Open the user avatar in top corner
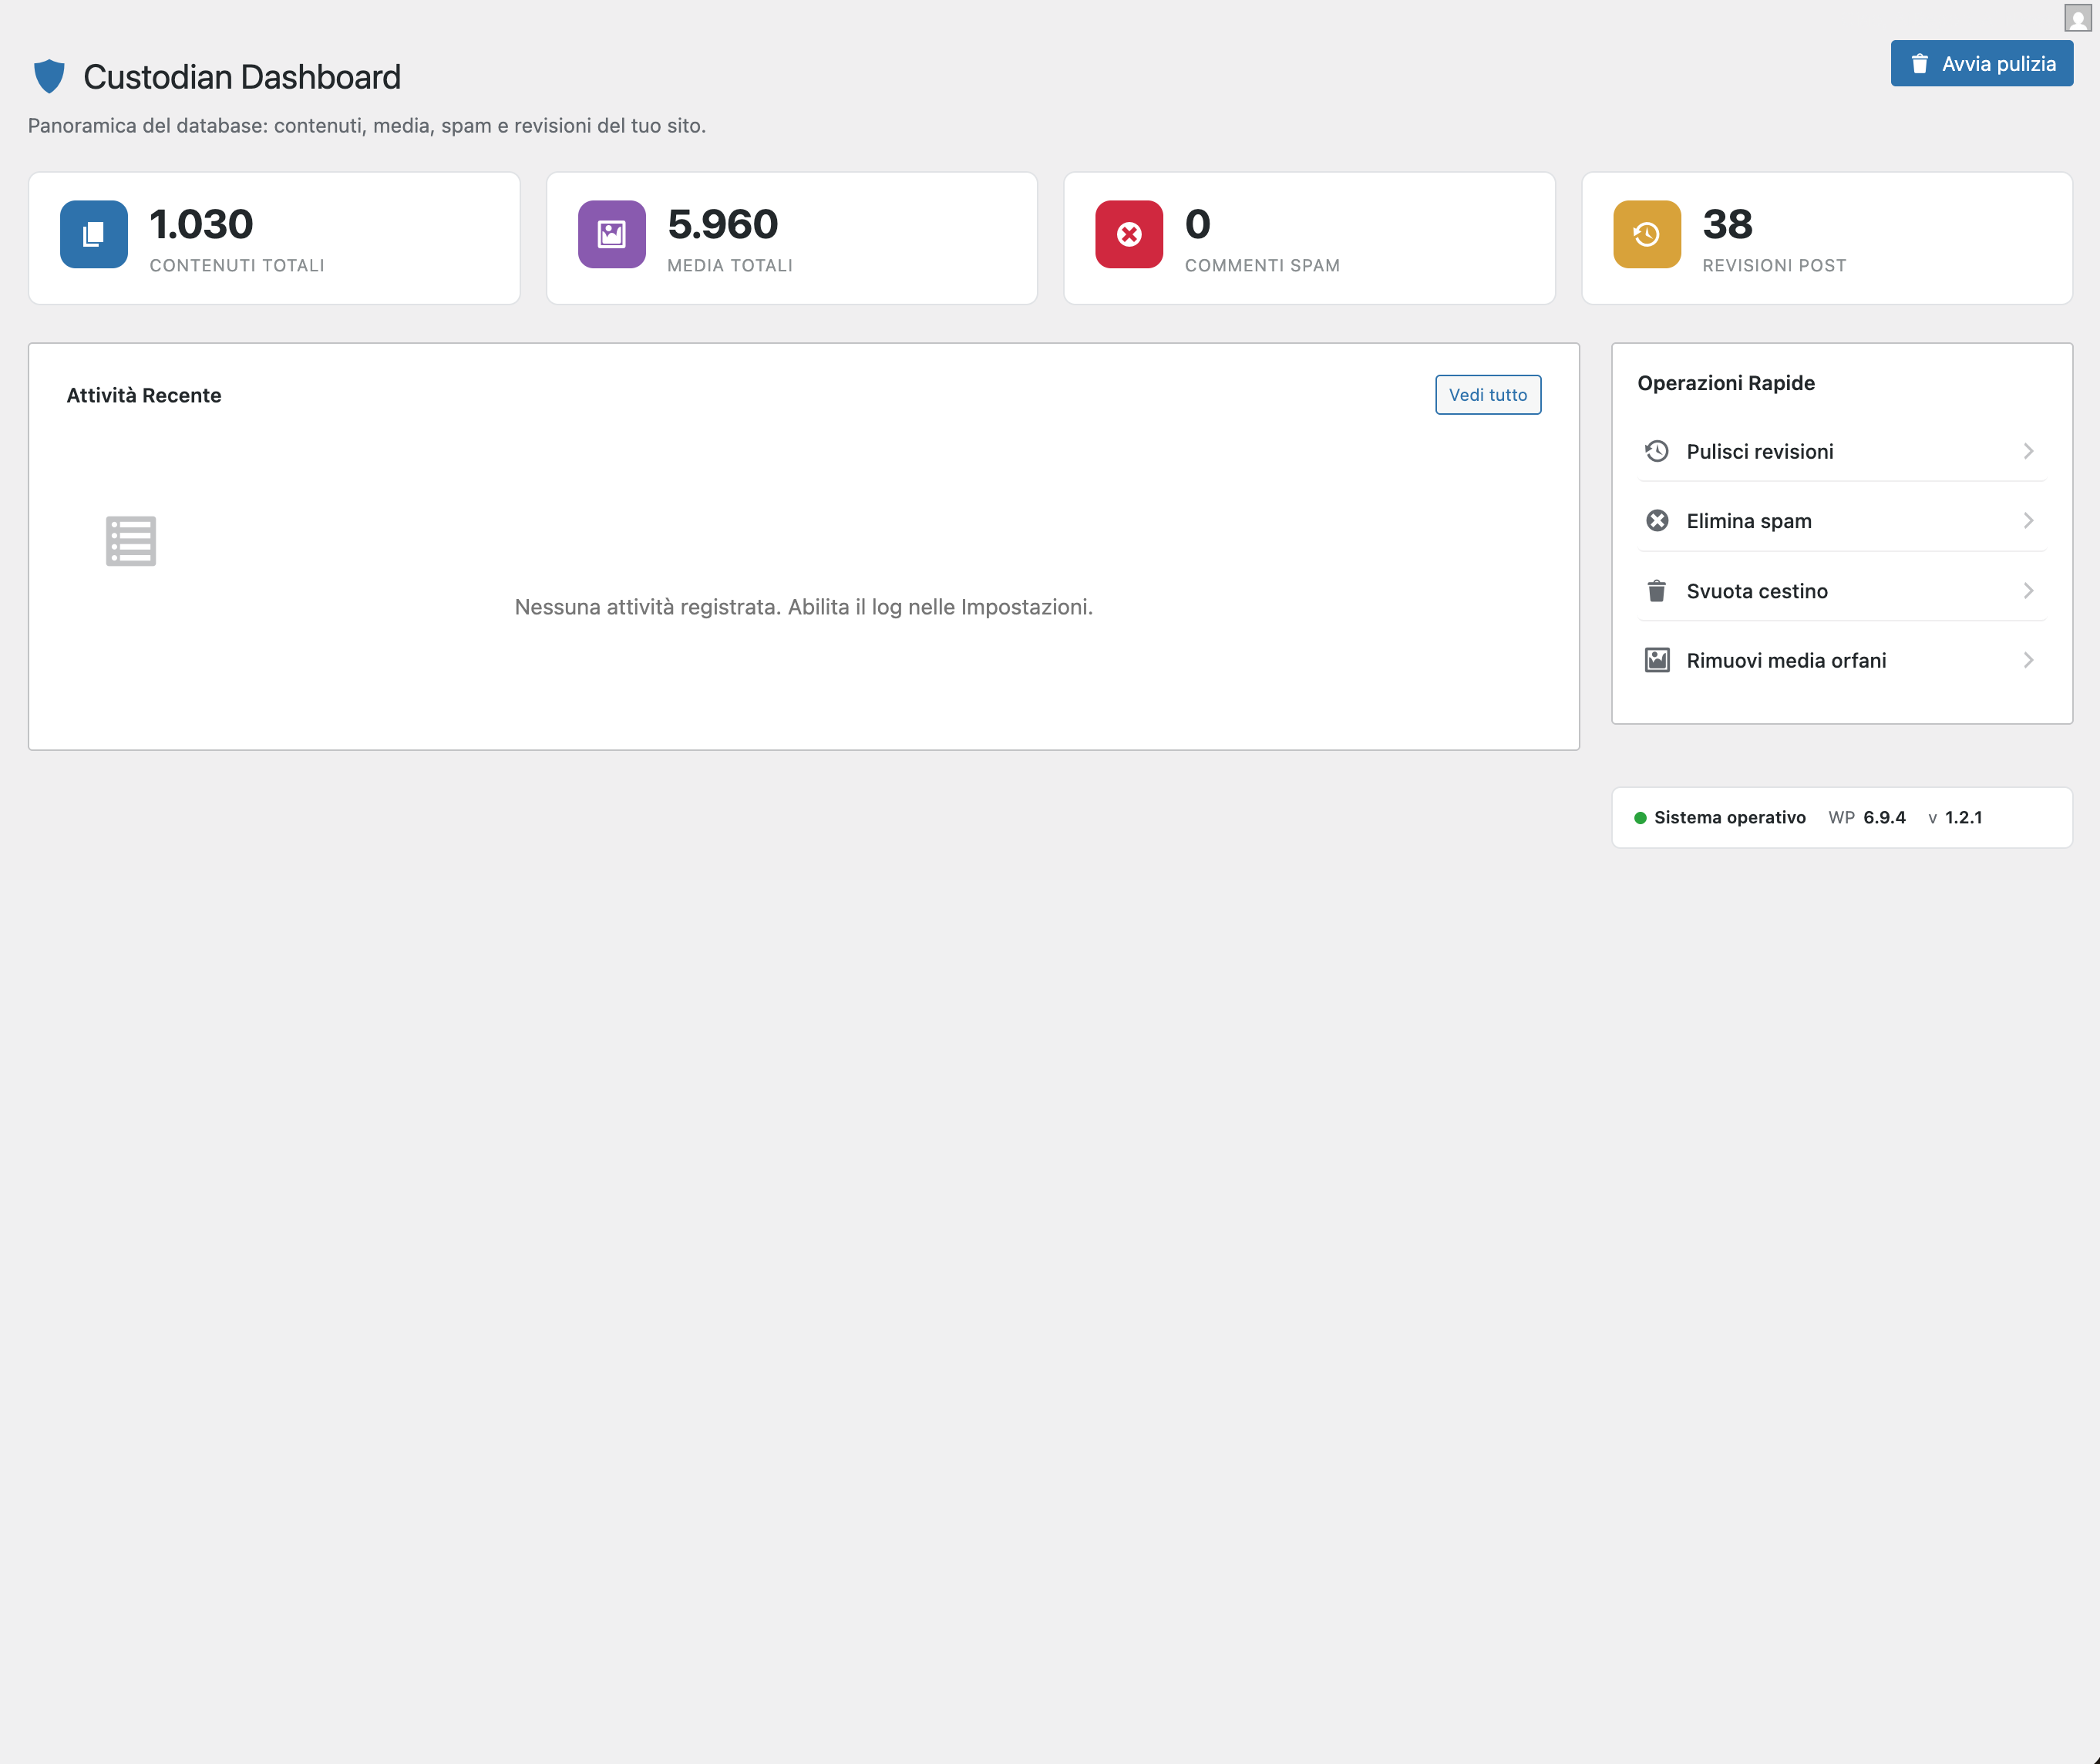Image resolution: width=2100 pixels, height=1764 pixels. (2077, 18)
